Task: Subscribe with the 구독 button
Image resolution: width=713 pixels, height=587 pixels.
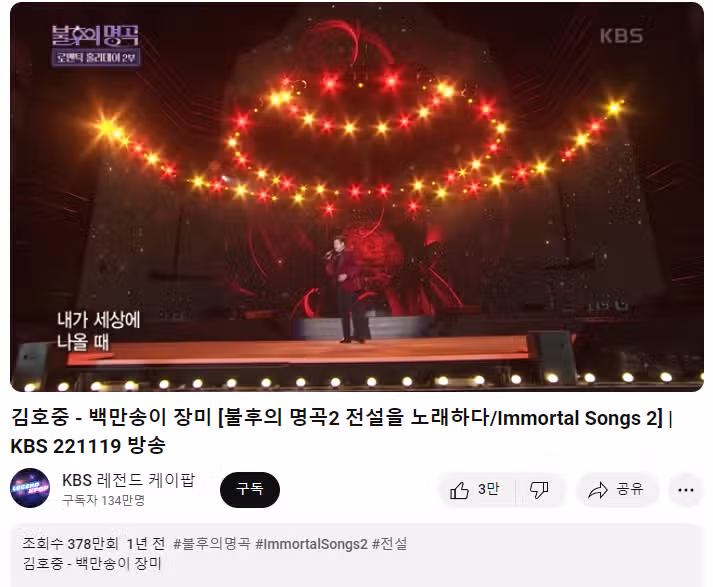Action: pyautogui.click(x=250, y=490)
